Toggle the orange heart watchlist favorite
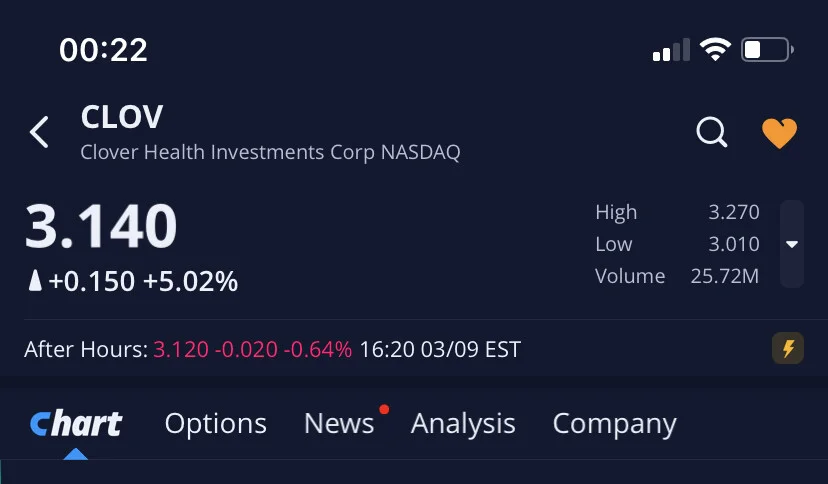 click(x=779, y=132)
